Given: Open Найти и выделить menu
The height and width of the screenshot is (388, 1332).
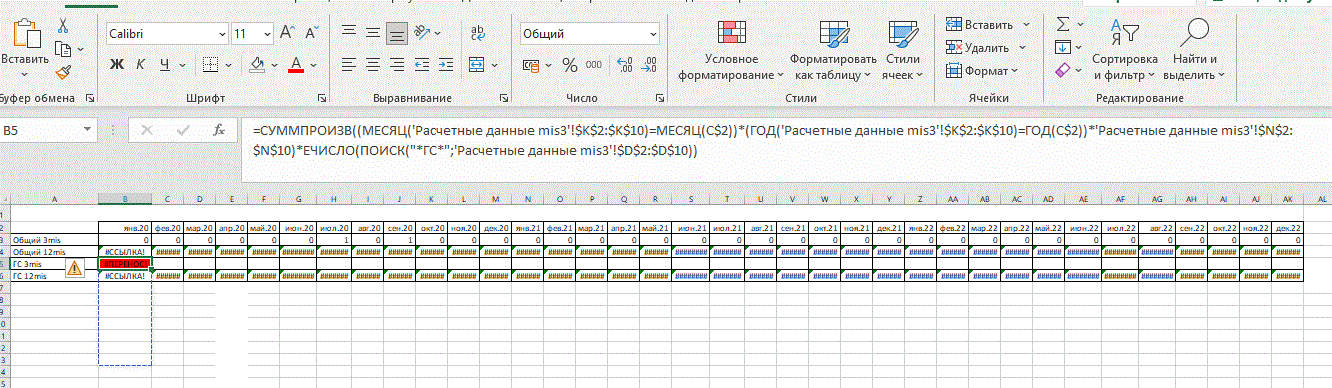Looking at the screenshot, I should coord(1194,50).
